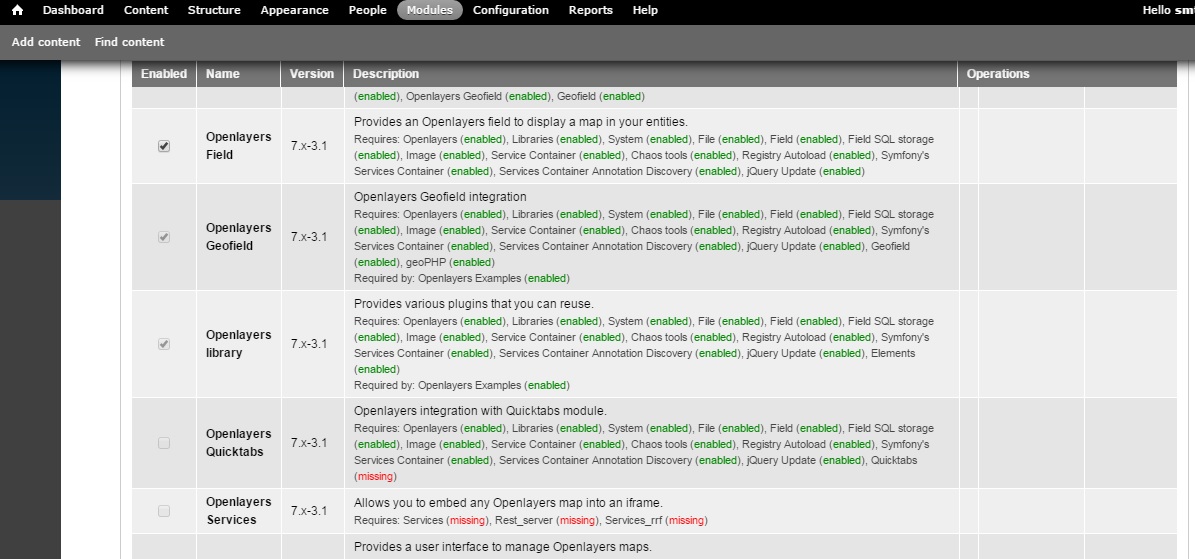Click the Version column header
This screenshot has width=1195, height=559.
coord(312,74)
